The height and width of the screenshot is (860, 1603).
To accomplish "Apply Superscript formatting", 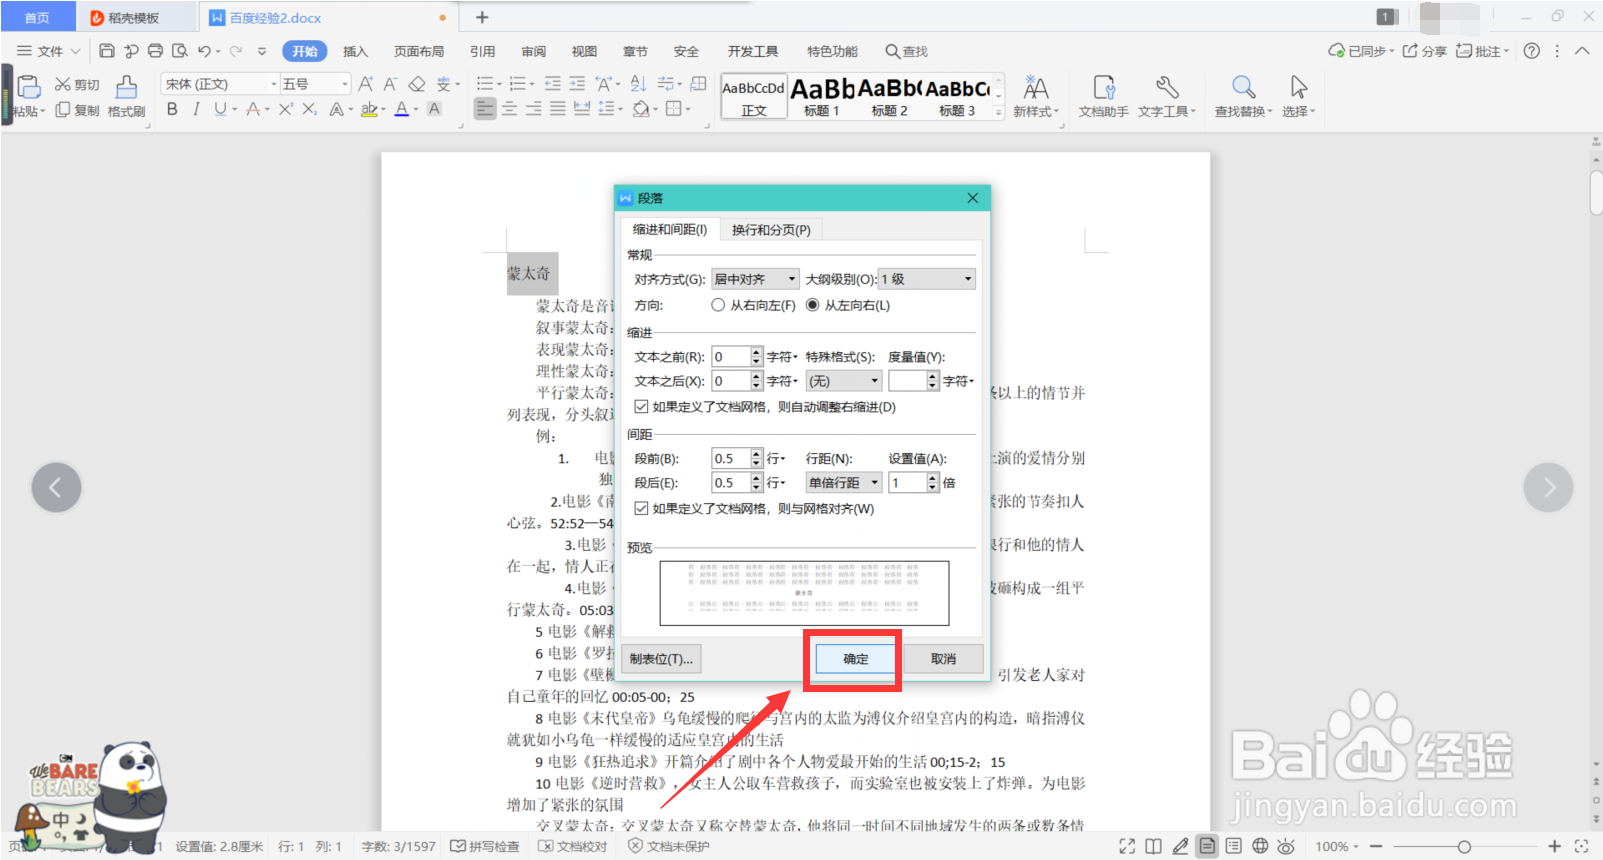I will tap(286, 109).
